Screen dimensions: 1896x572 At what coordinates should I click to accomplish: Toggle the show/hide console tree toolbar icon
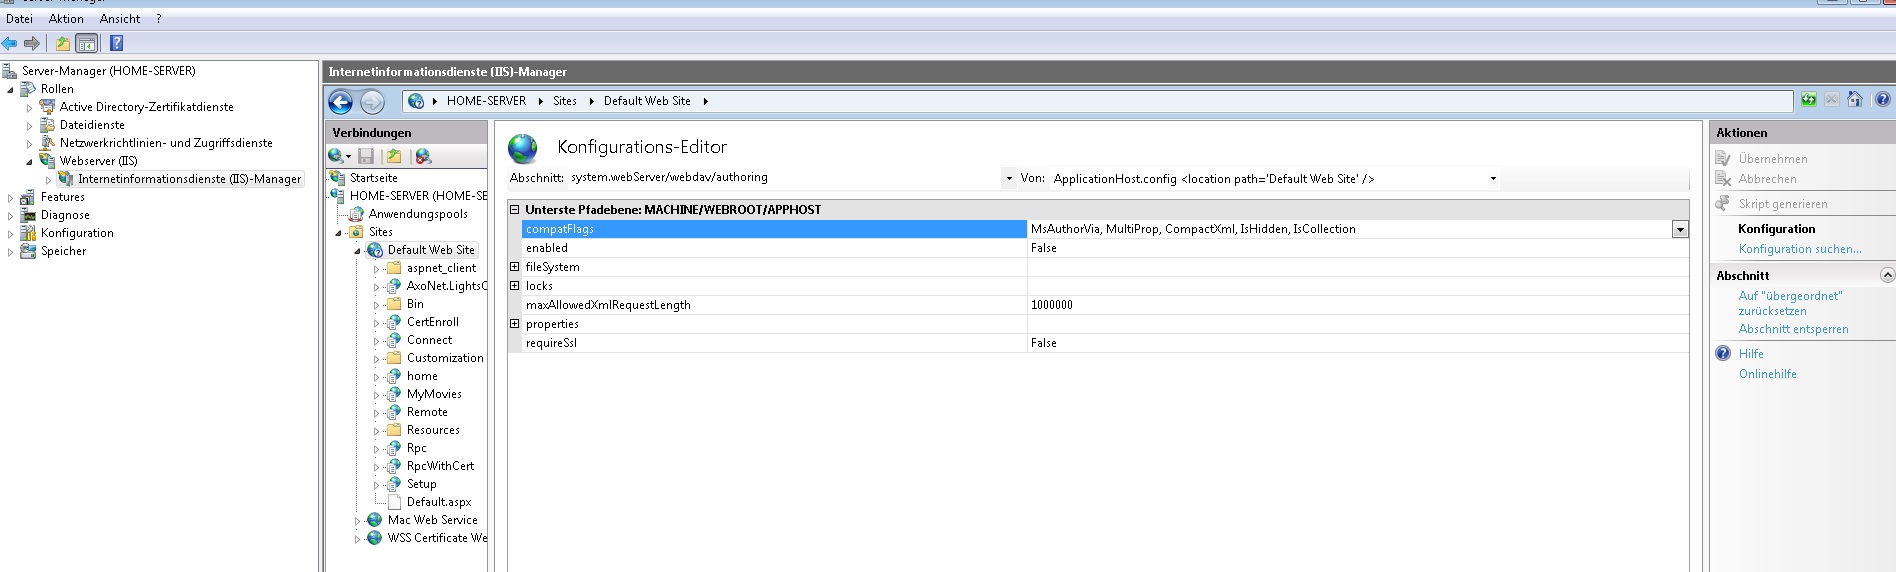click(x=87, y=43)
